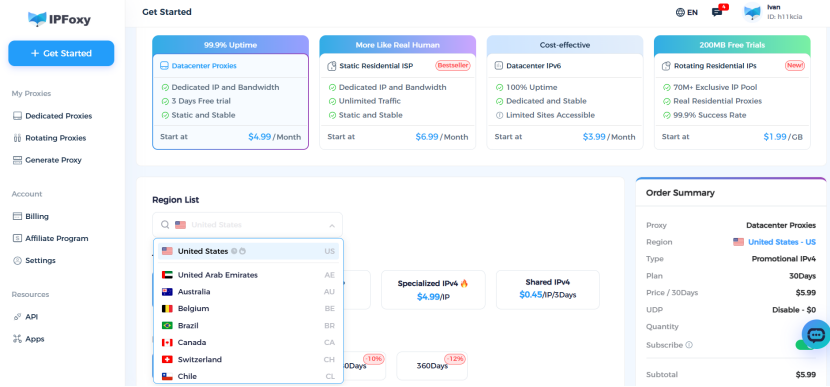
Task: Click the Billing card icon
Action: click(17, 216)
